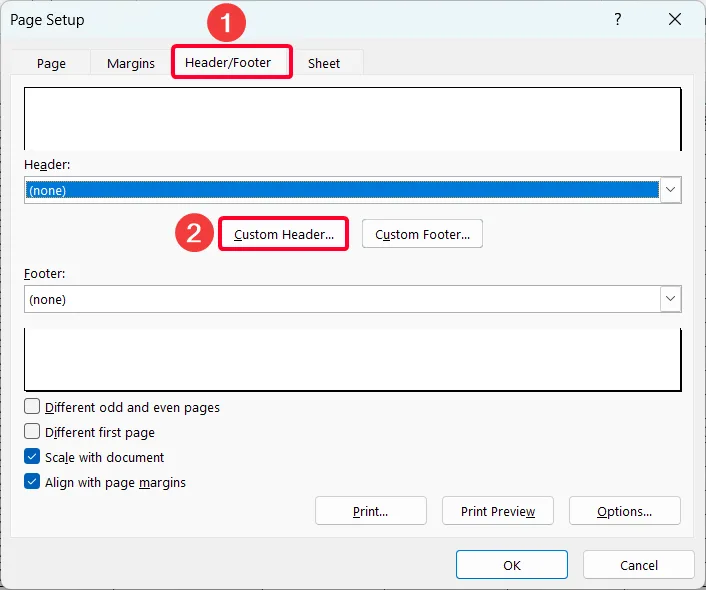Switch to the Page tab

[51, 63]
